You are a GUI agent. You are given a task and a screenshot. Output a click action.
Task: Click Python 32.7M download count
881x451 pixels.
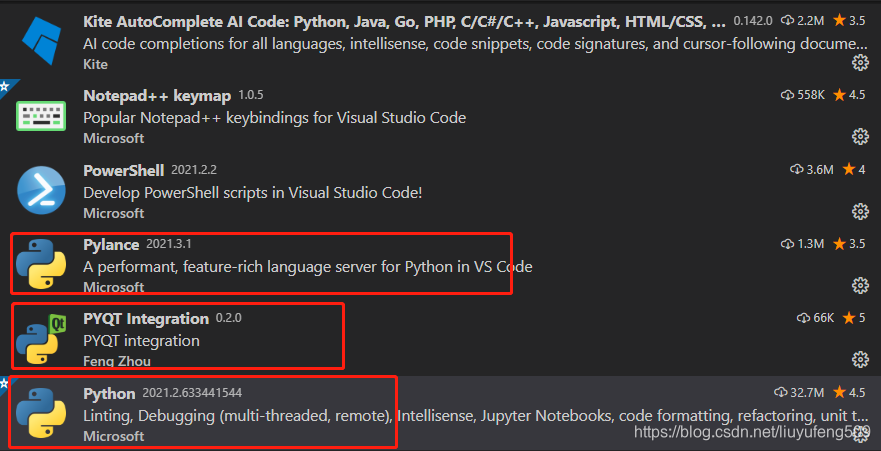799,392
